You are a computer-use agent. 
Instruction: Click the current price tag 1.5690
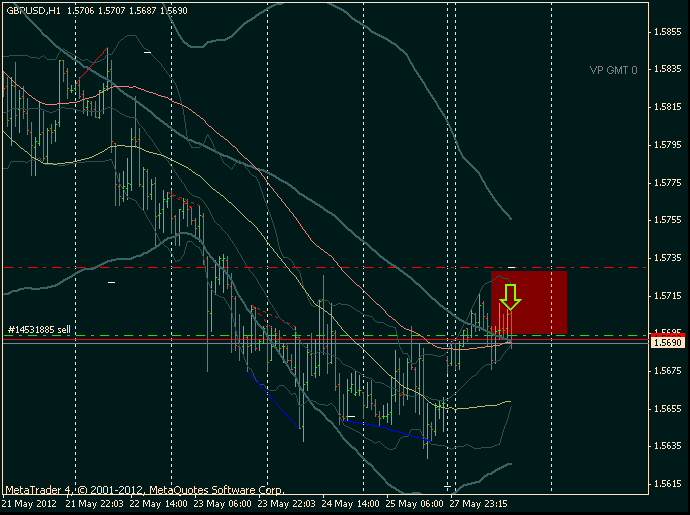coord(667,342)
